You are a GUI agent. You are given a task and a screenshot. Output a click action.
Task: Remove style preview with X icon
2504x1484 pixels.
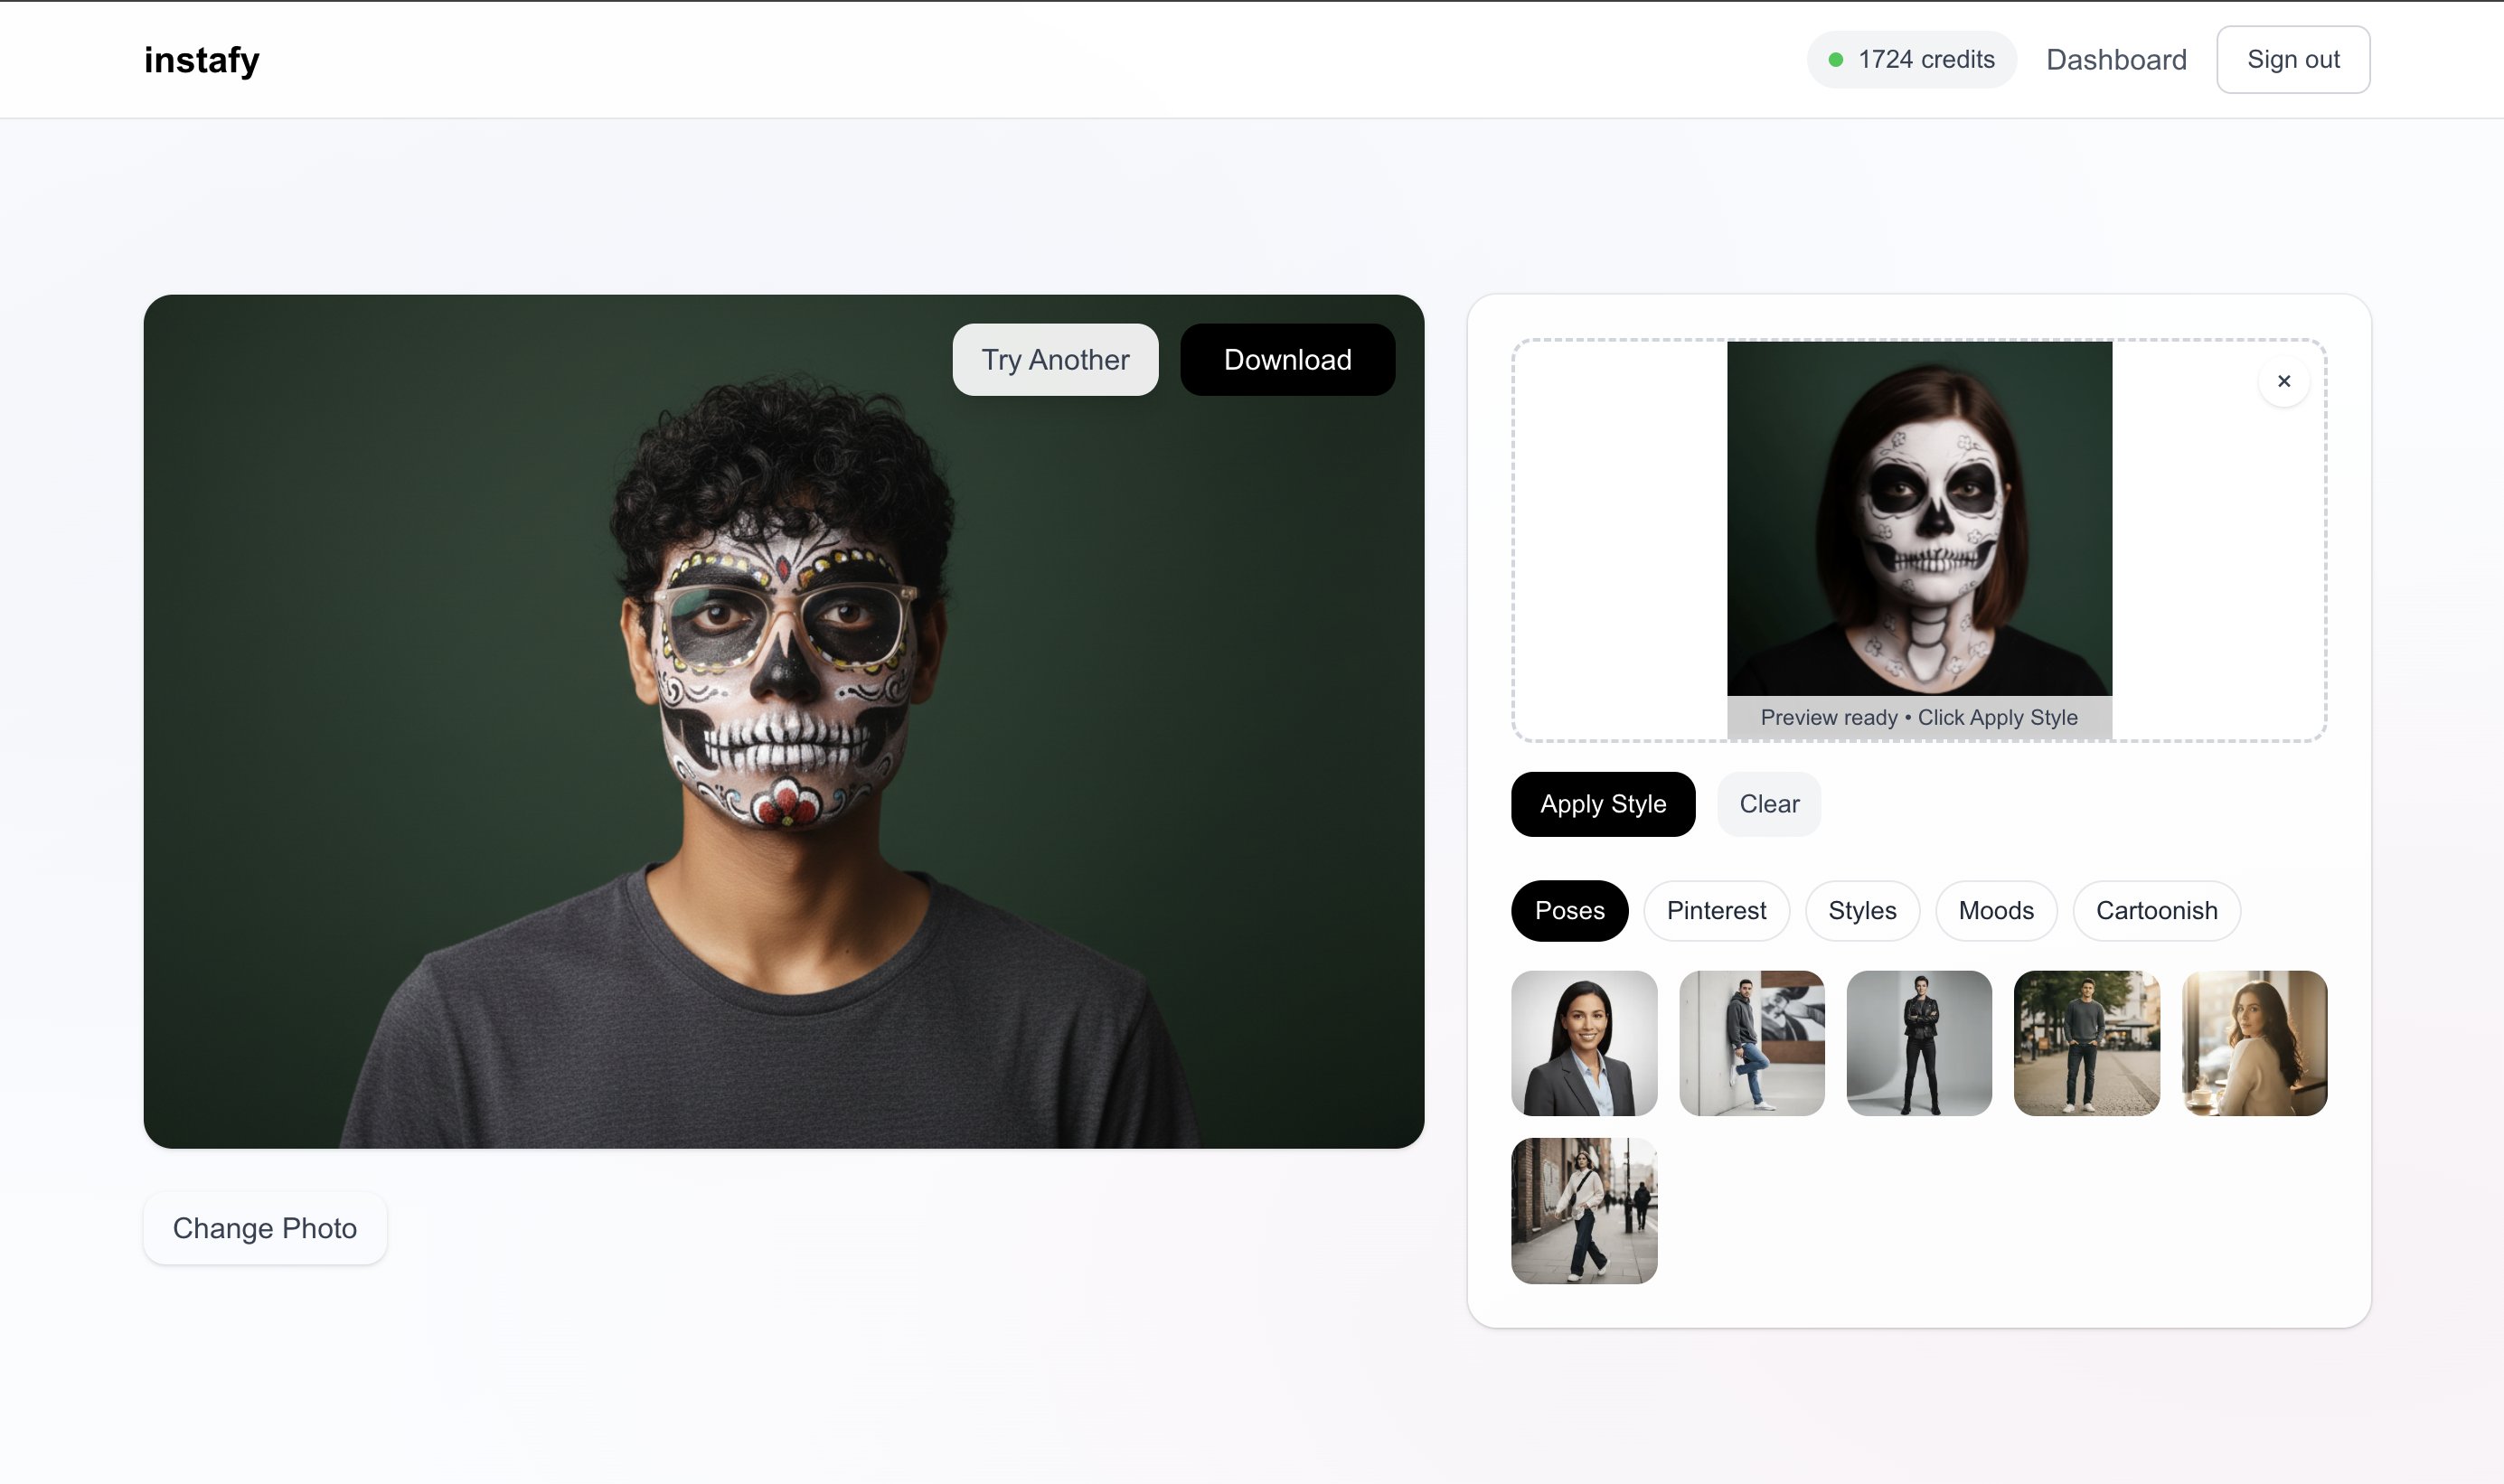click(x=2283, y=381)
